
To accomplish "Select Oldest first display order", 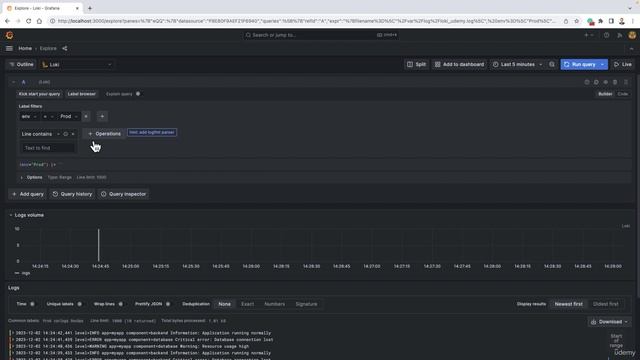I will (605, 304).
